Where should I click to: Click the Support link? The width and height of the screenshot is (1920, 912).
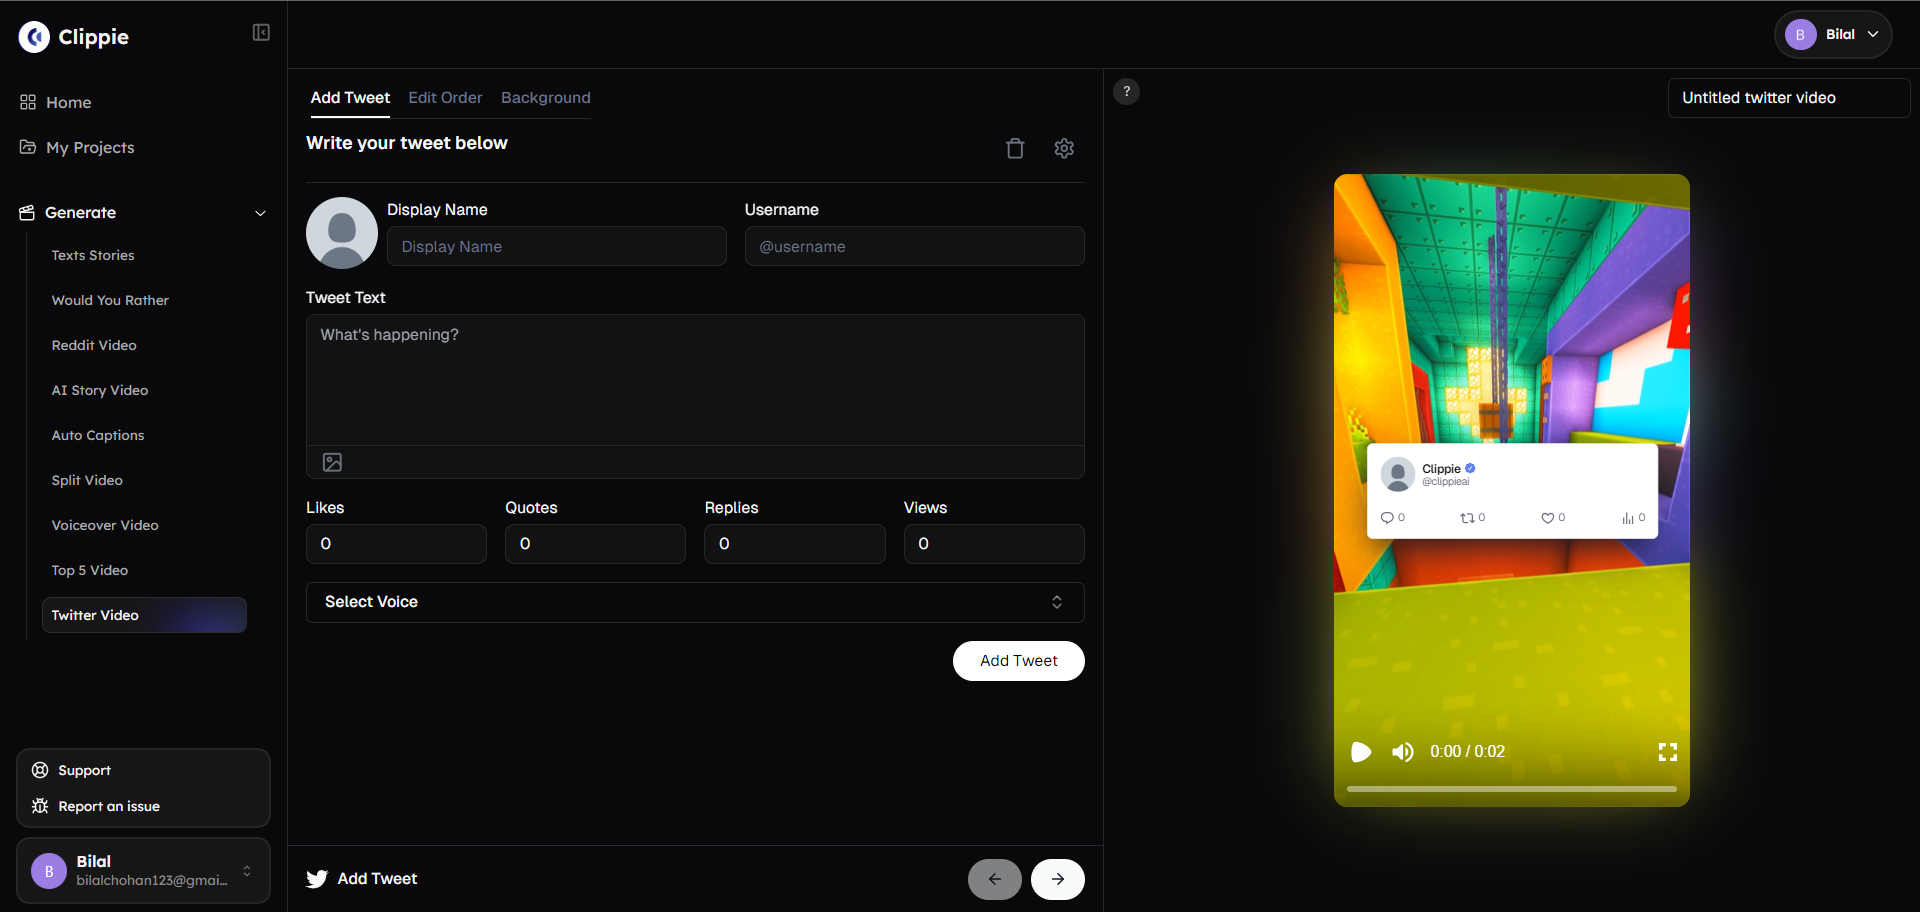click(84, 770)
